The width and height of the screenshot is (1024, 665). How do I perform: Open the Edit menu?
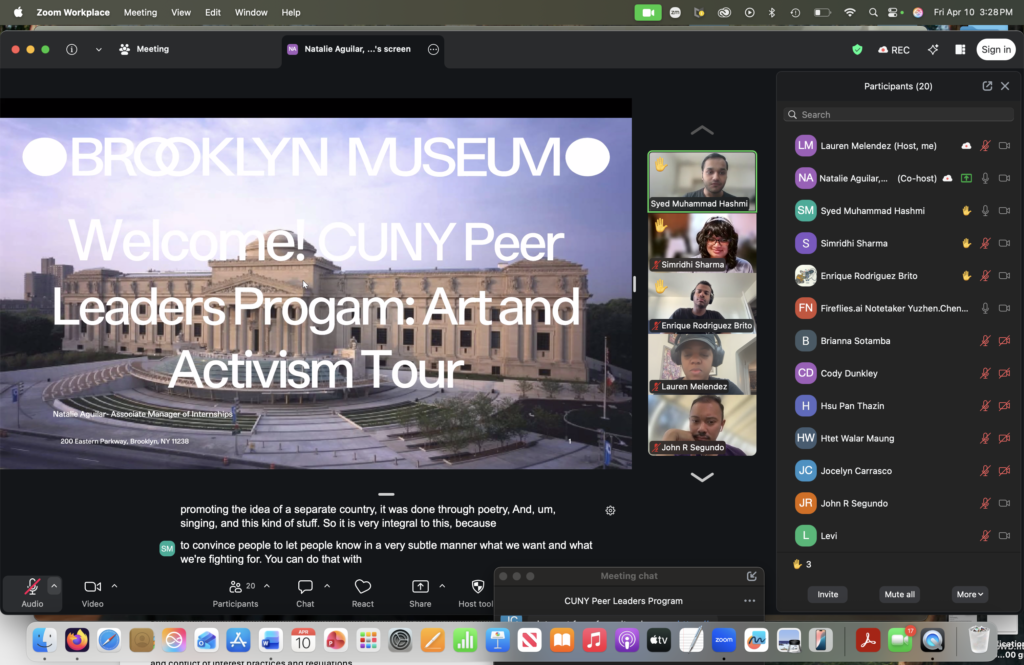[x=213, y=12]
